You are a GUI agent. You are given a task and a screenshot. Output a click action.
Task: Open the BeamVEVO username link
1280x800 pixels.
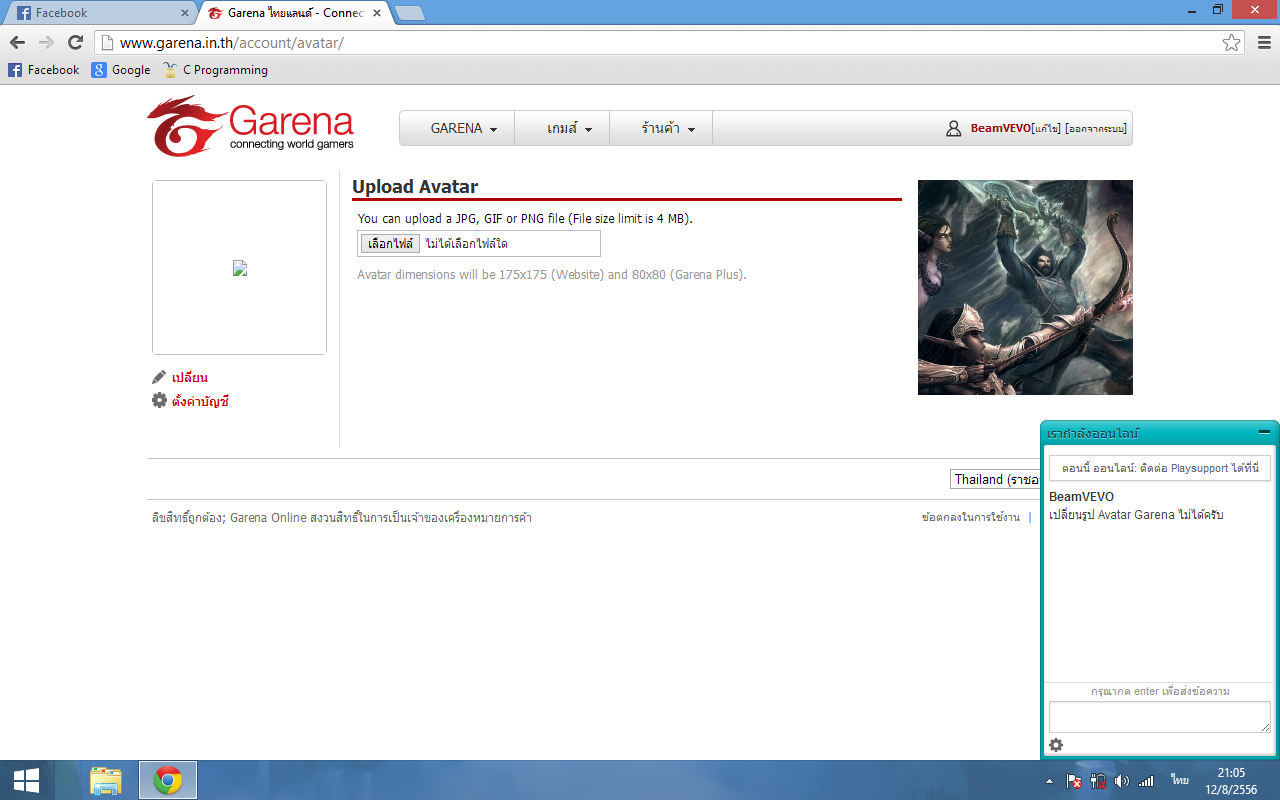point(1000,129)
